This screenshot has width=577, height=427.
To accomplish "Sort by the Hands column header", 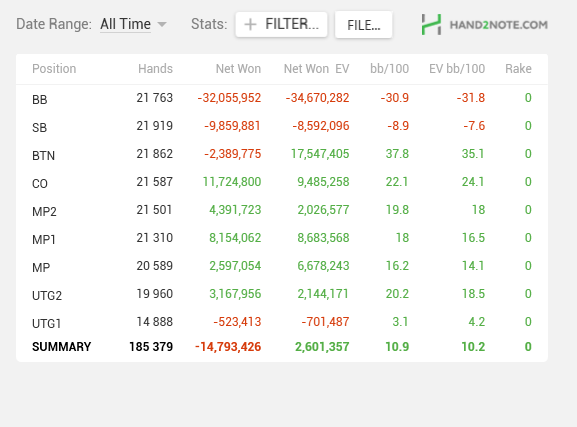I will [x=155, y=69].
